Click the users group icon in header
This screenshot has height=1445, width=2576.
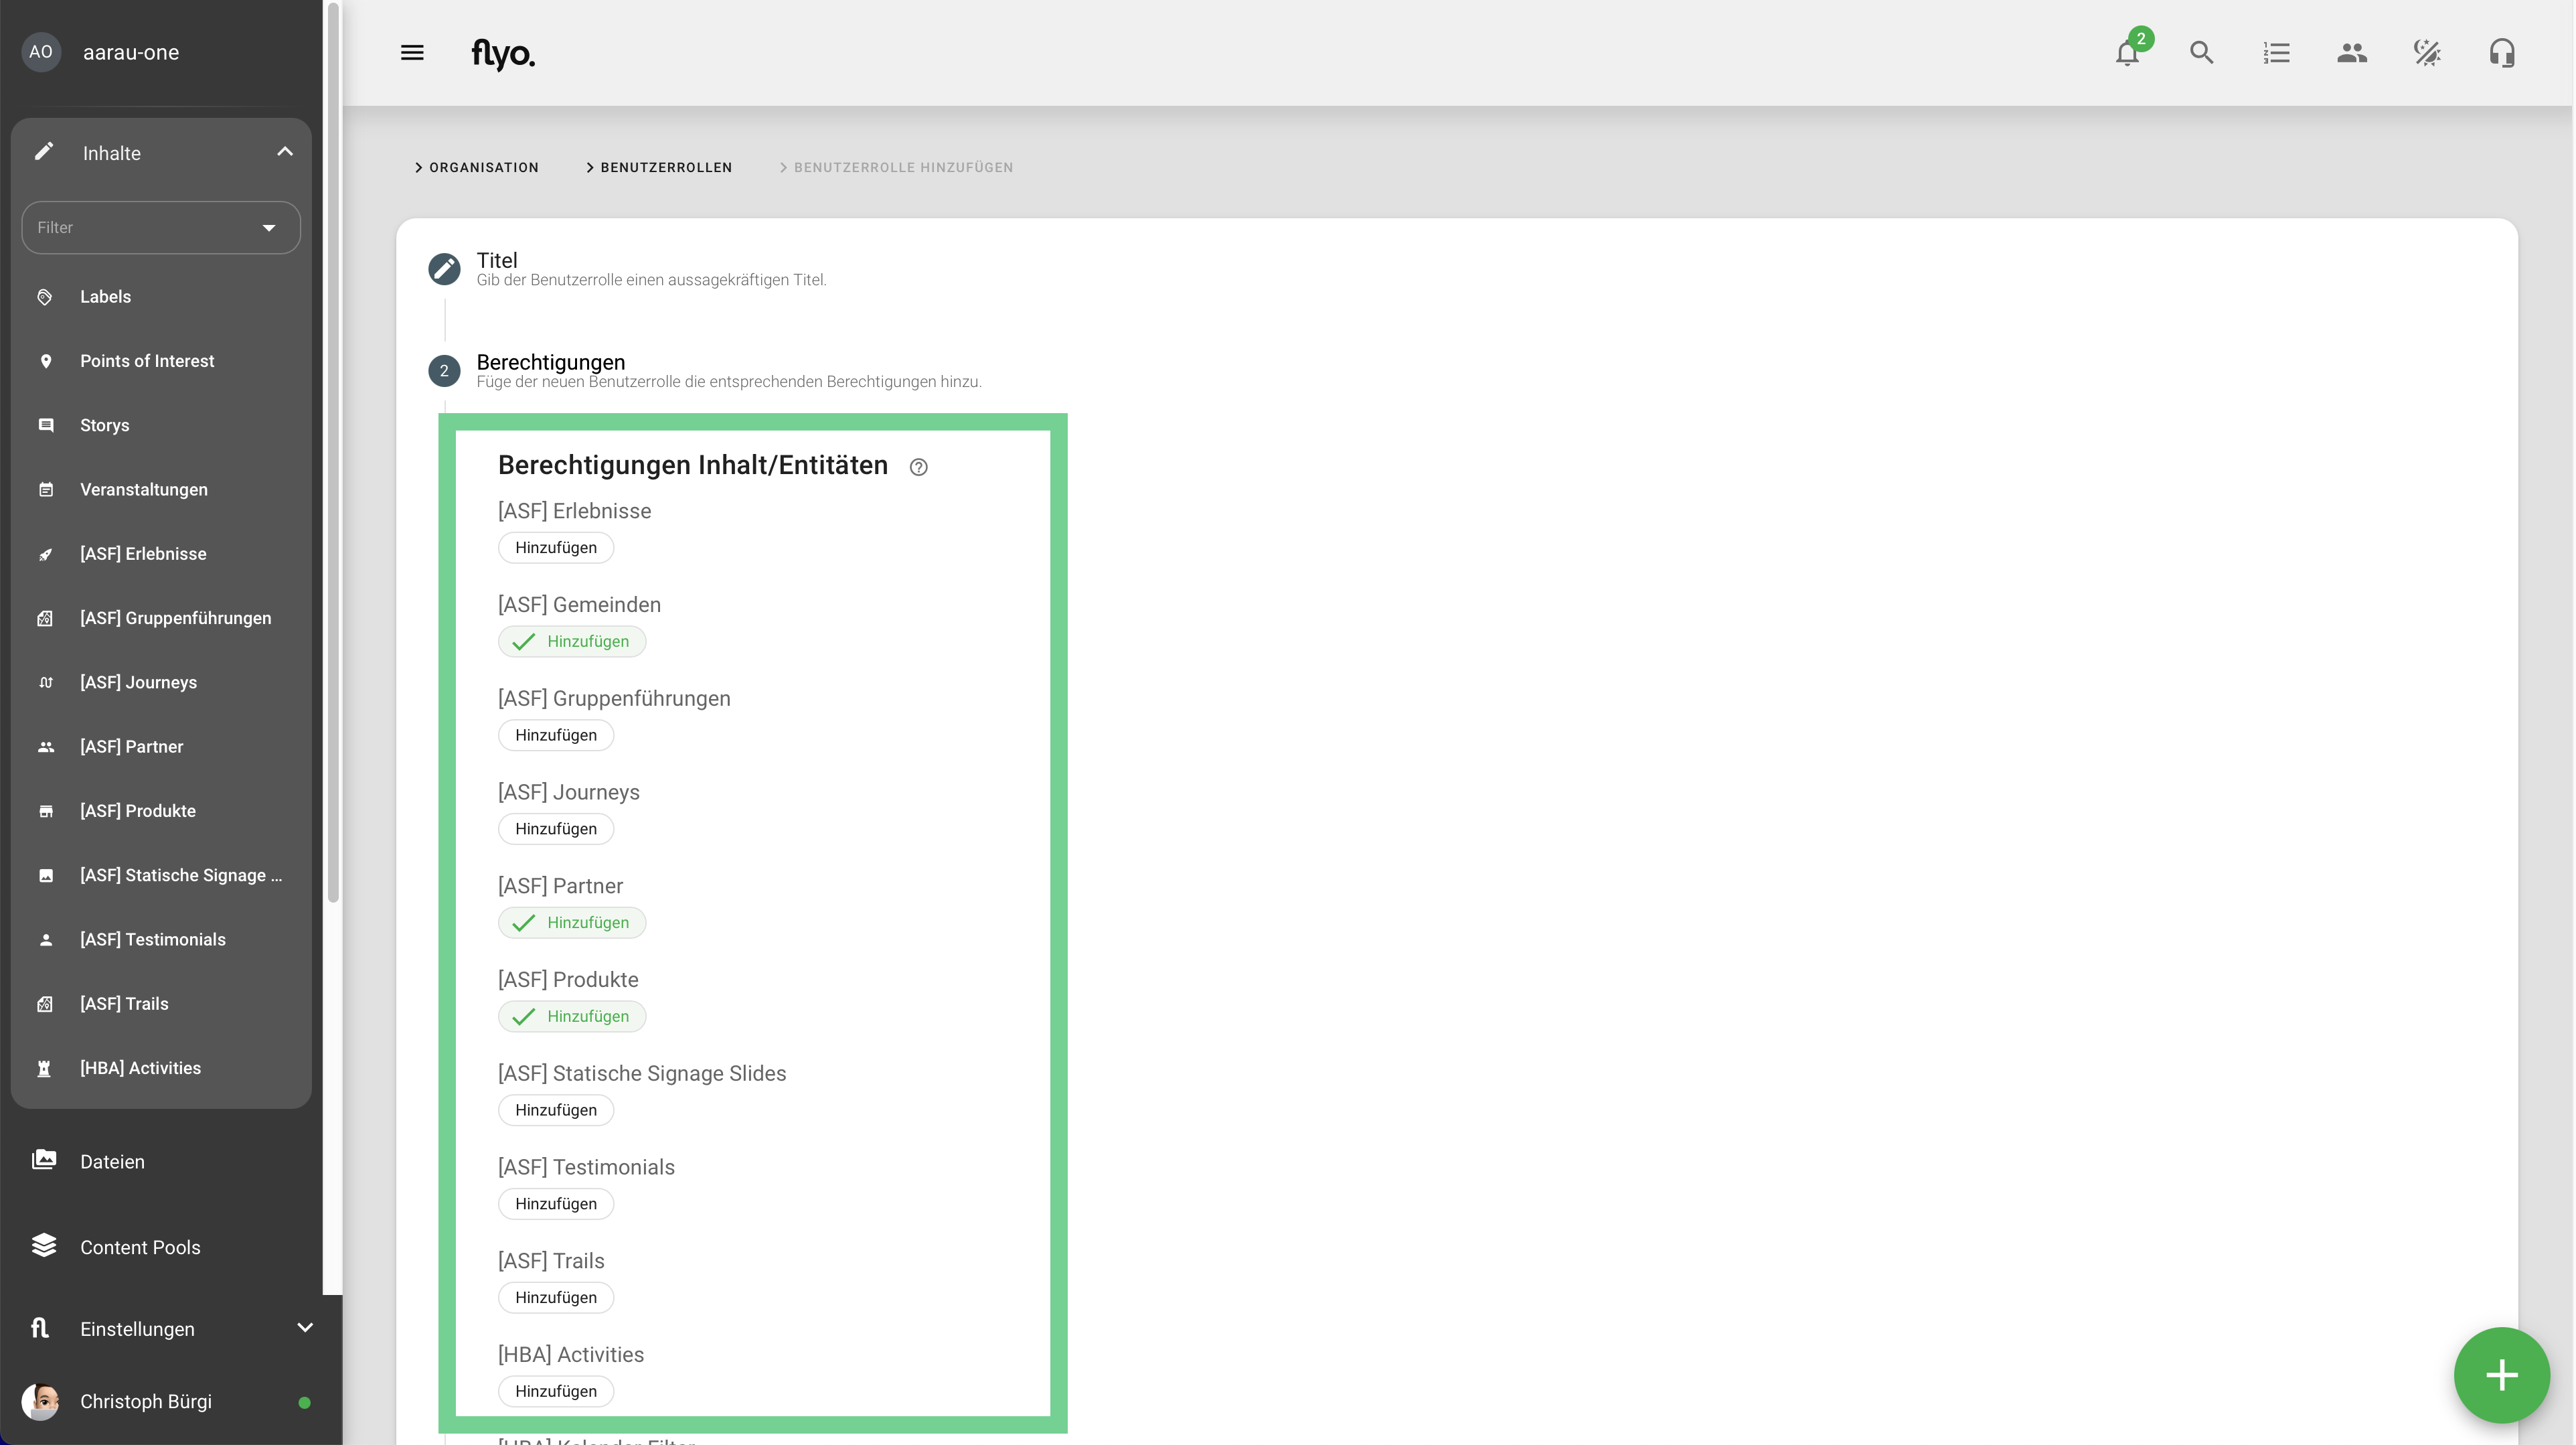2351,53
